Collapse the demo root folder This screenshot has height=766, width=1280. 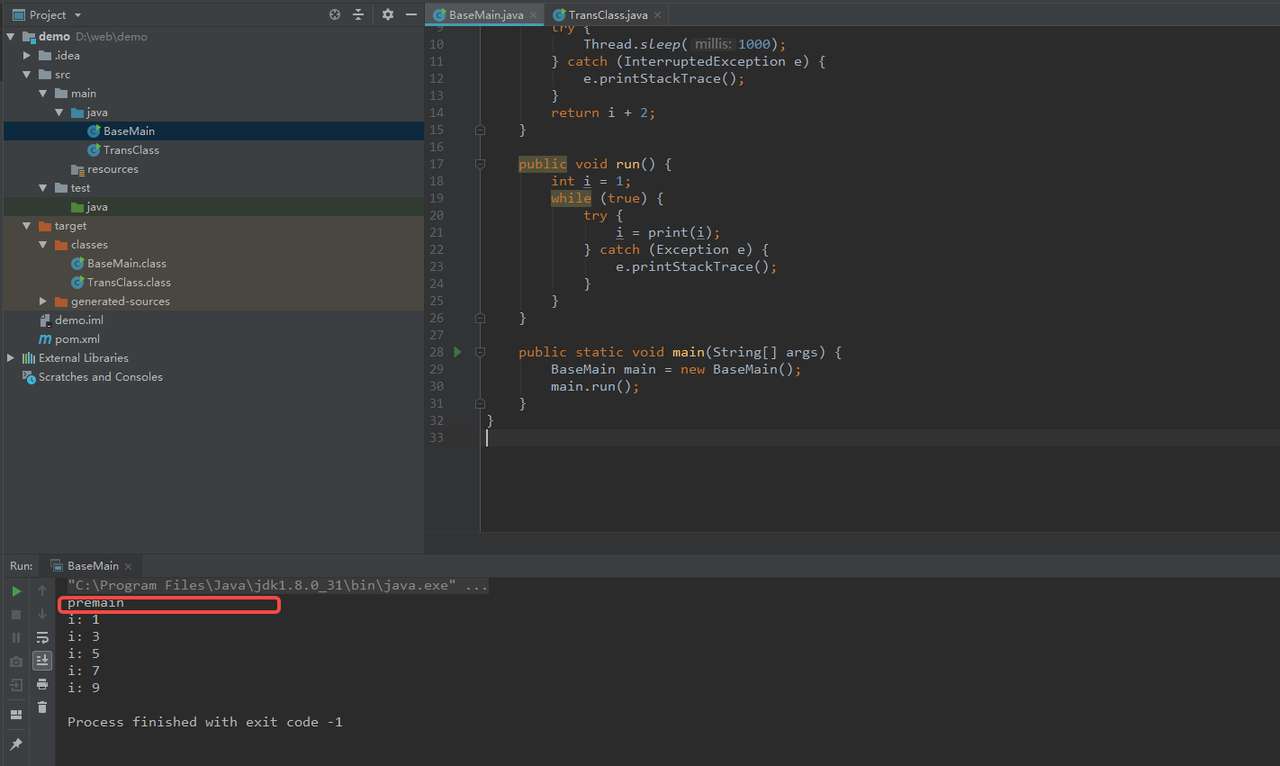[11, 37]
